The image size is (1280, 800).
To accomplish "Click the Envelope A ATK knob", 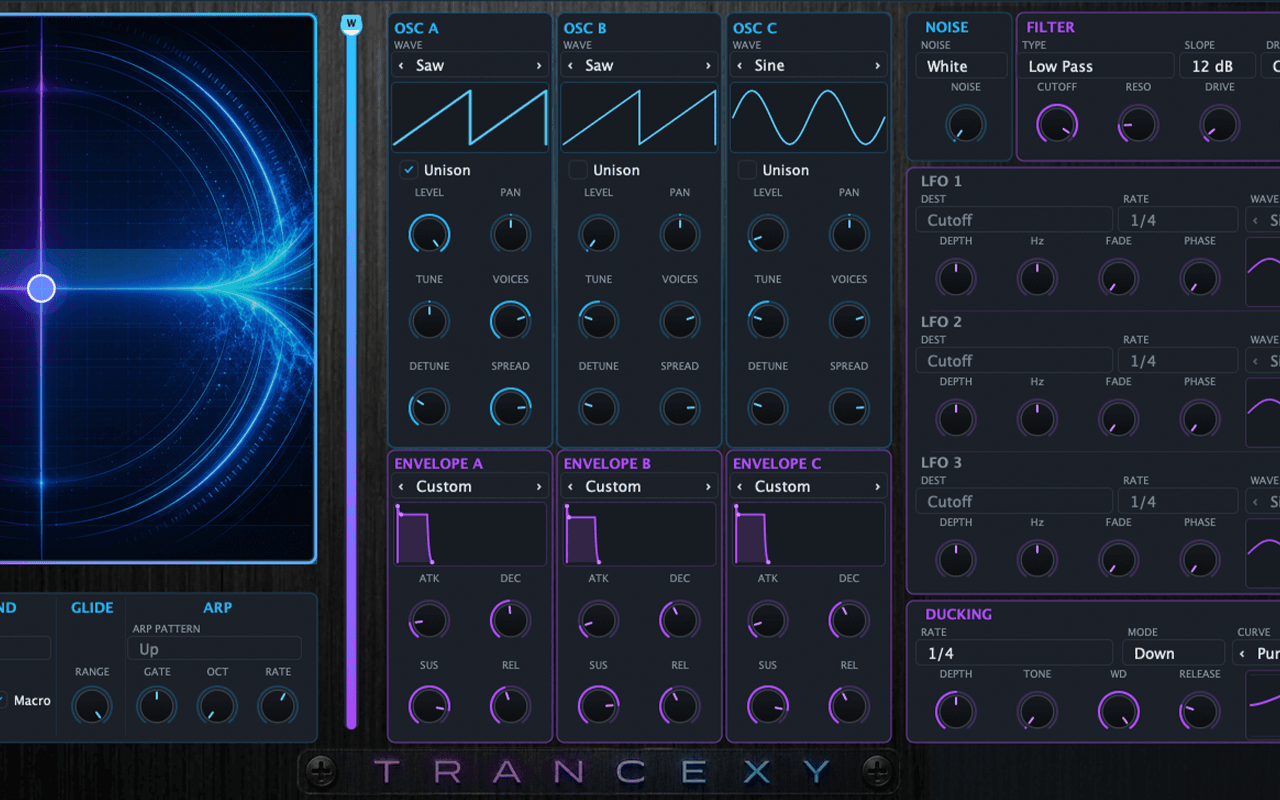I will point(429,620).
